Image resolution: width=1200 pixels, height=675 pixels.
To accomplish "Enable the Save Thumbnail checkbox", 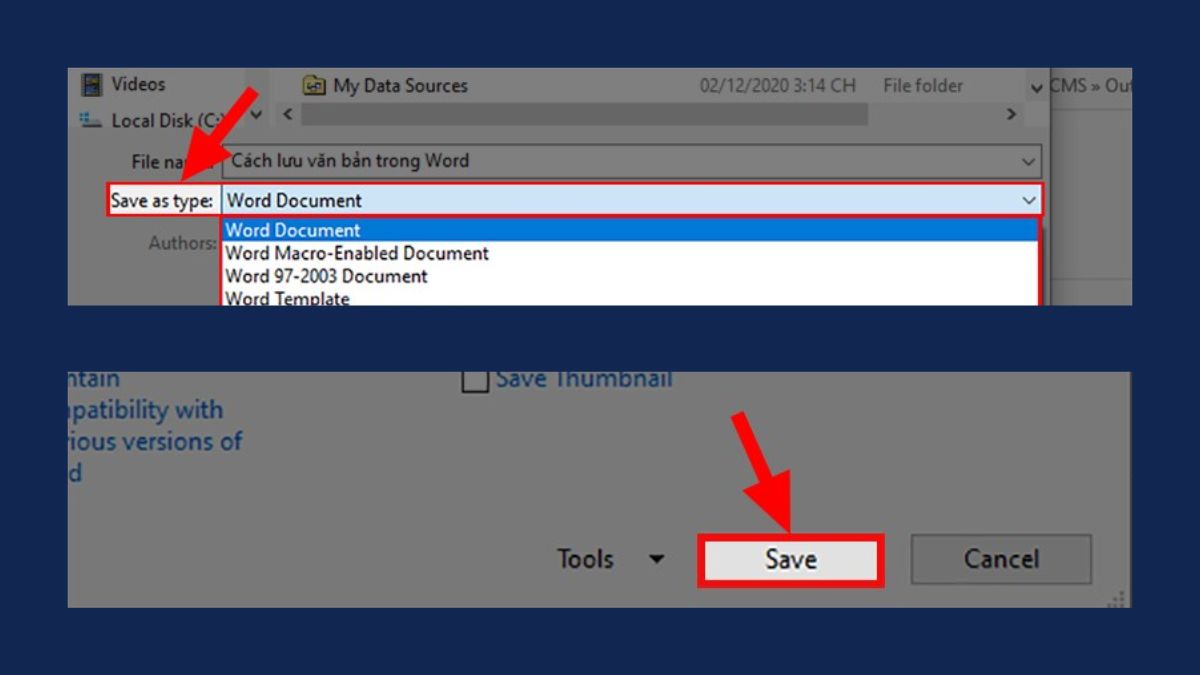I will click(x=475, y=380).
